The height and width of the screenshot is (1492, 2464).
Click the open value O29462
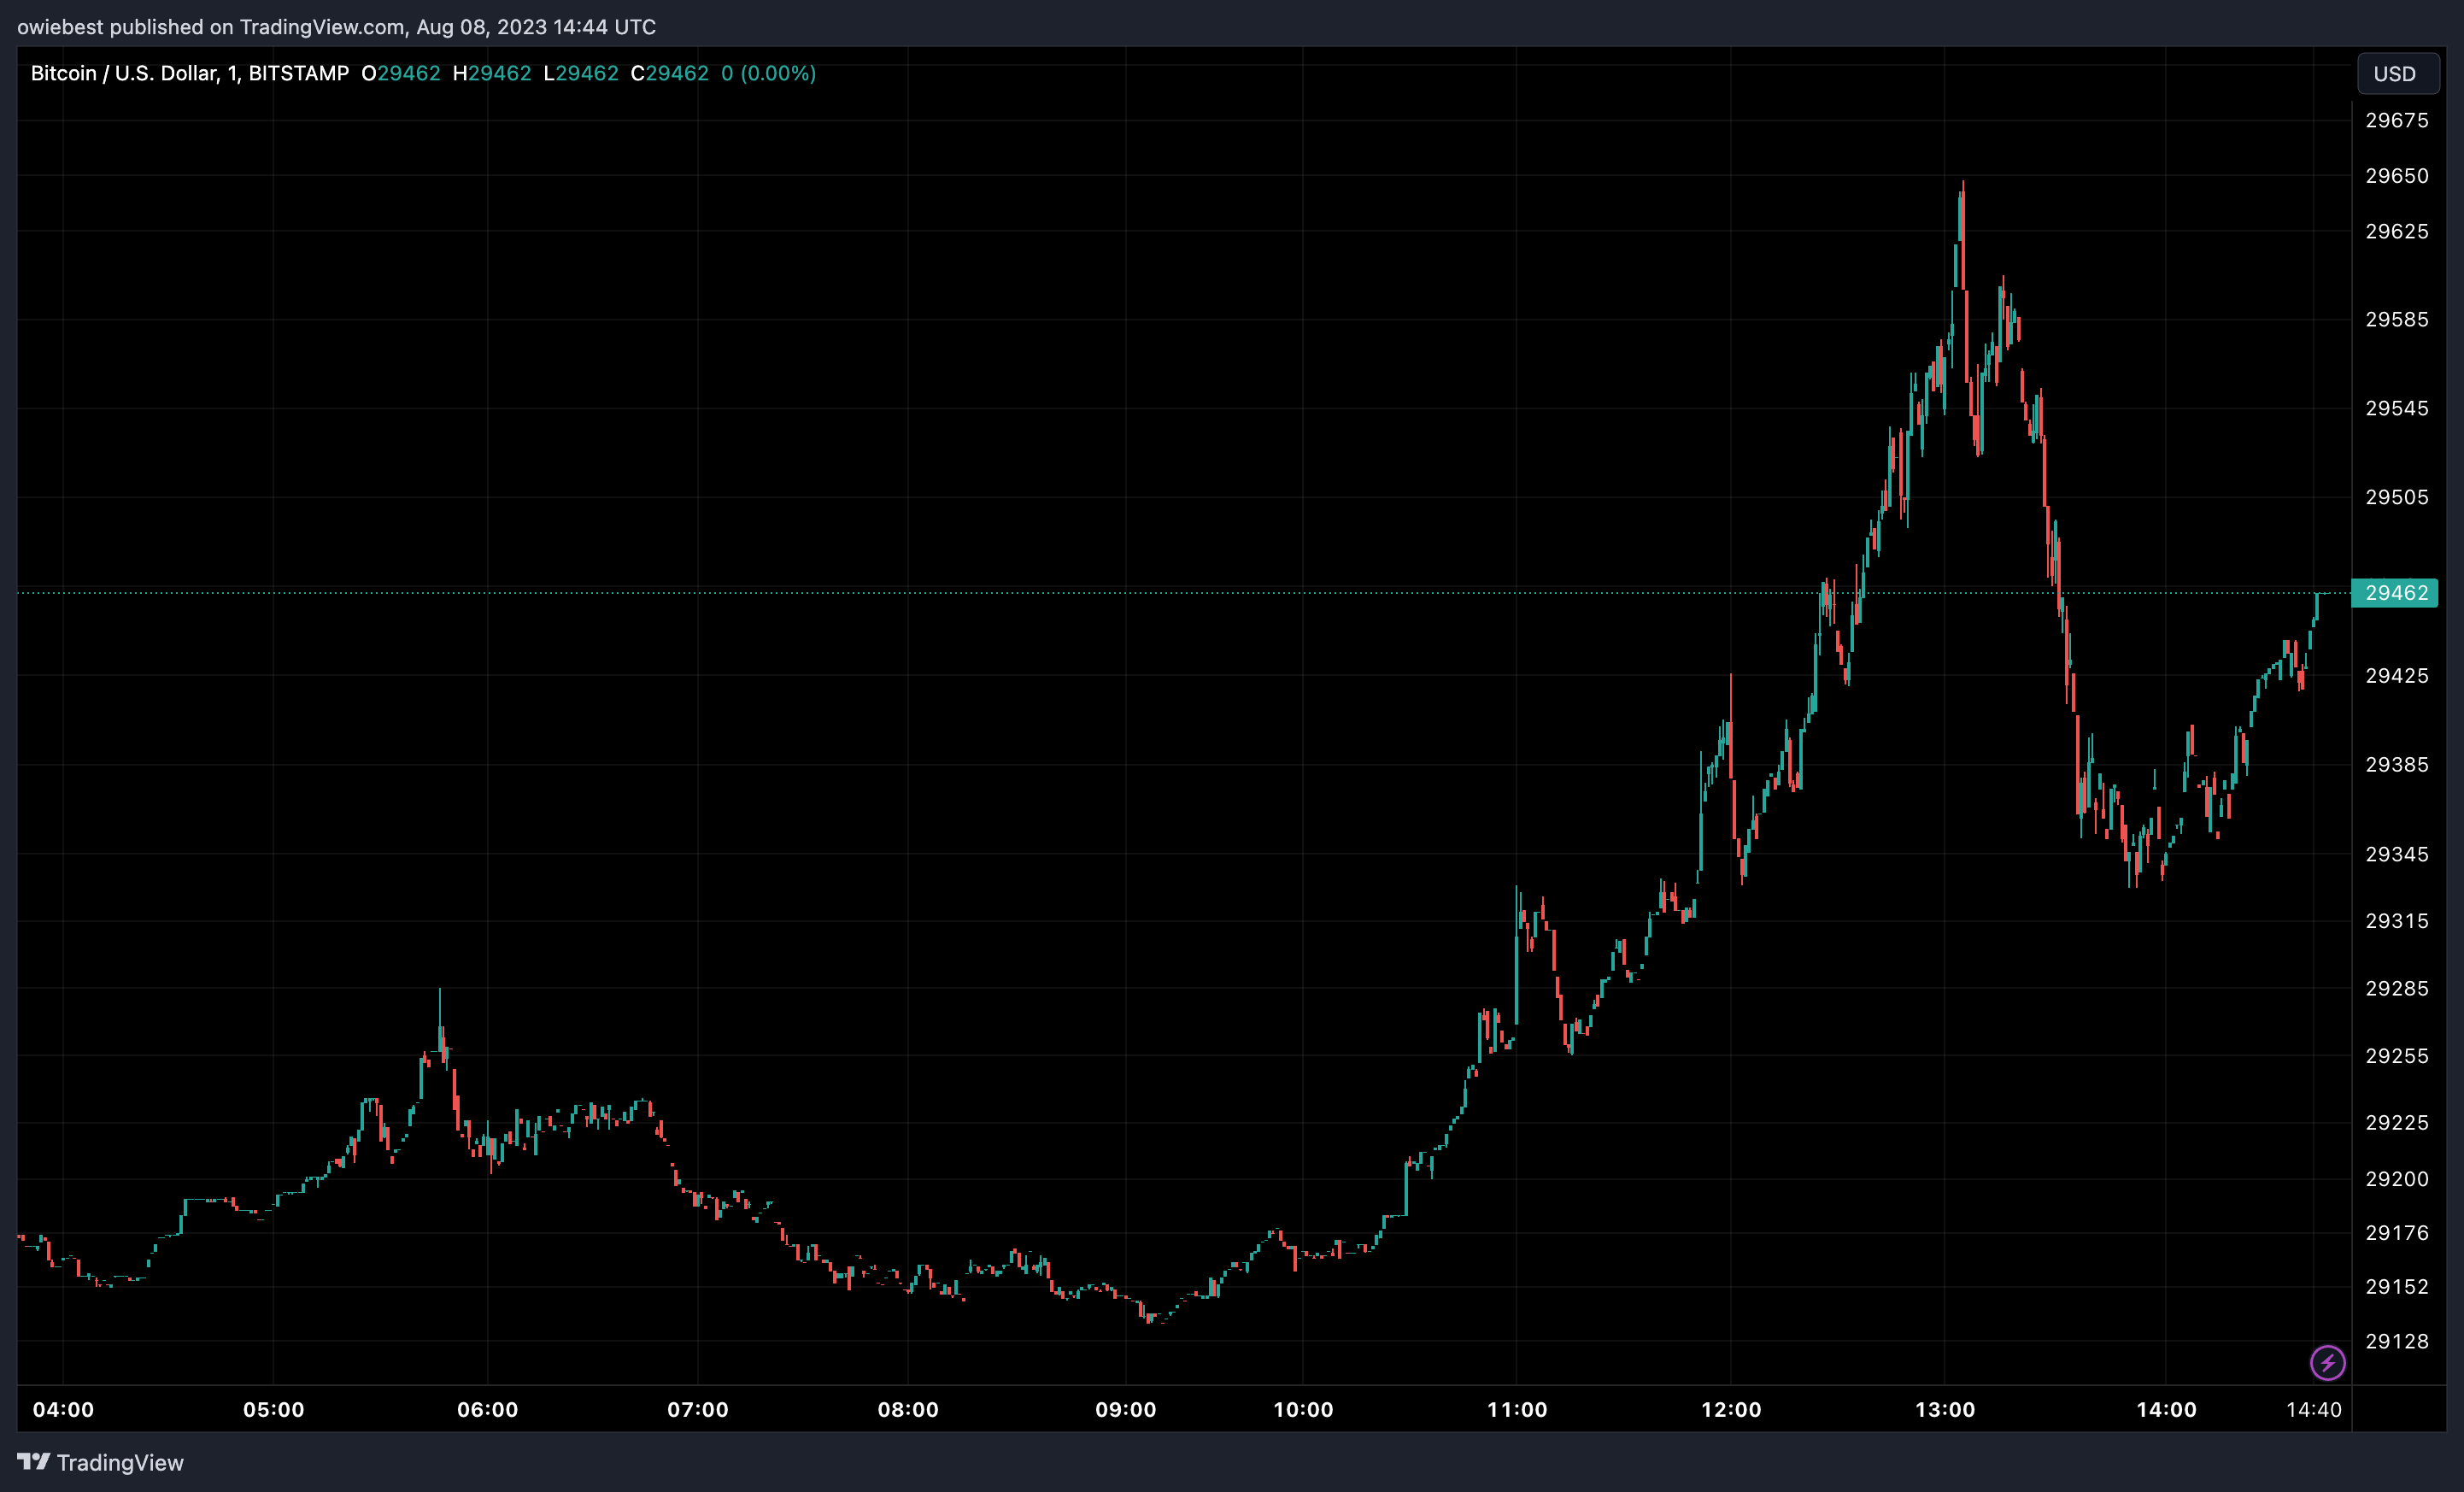[401, 73]
